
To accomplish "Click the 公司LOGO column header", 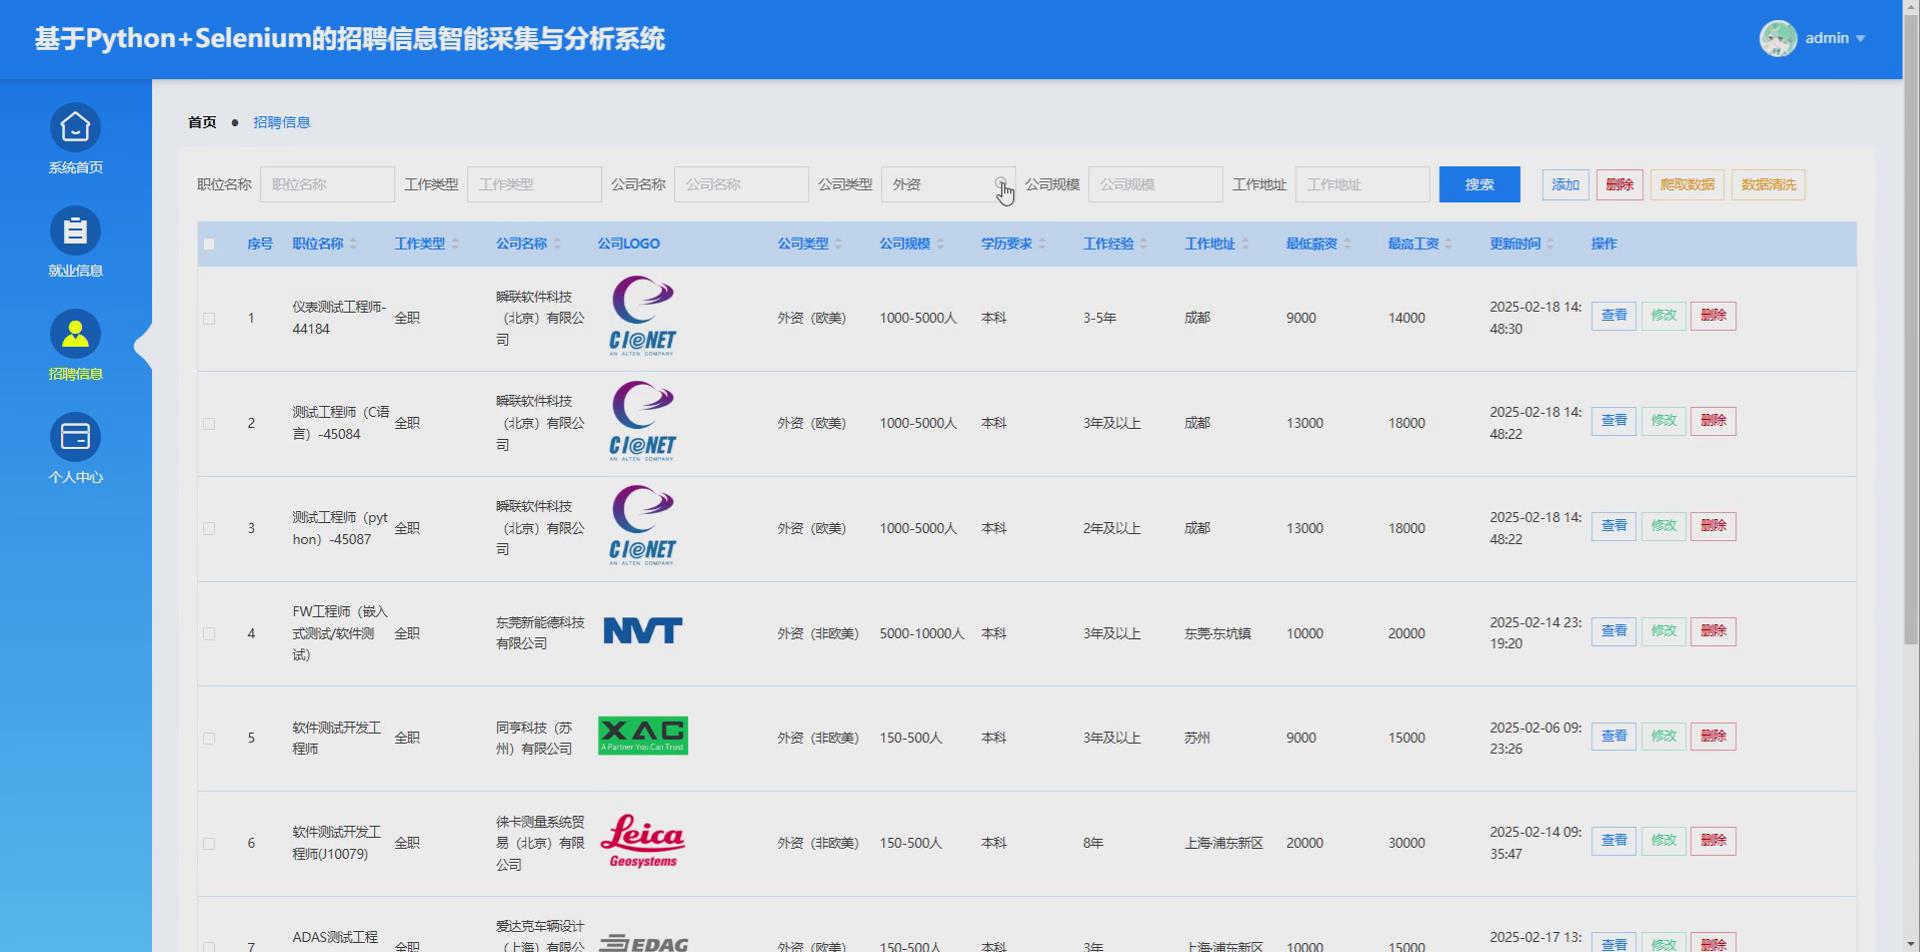I will pos(628,244).
